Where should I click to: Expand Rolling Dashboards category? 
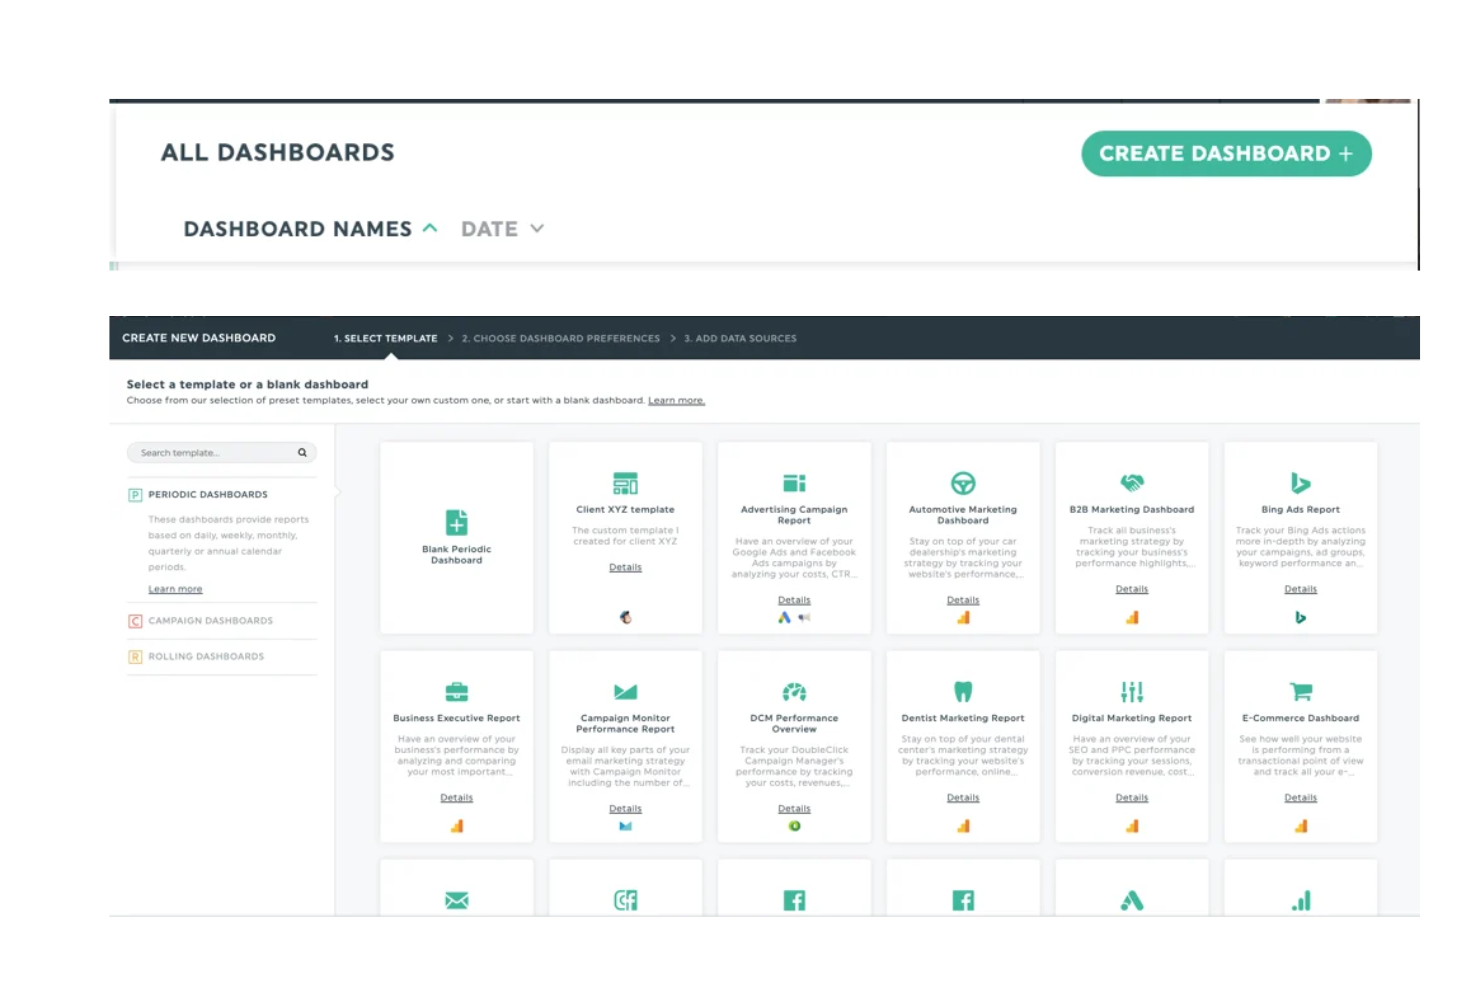(x=206, y=657)
